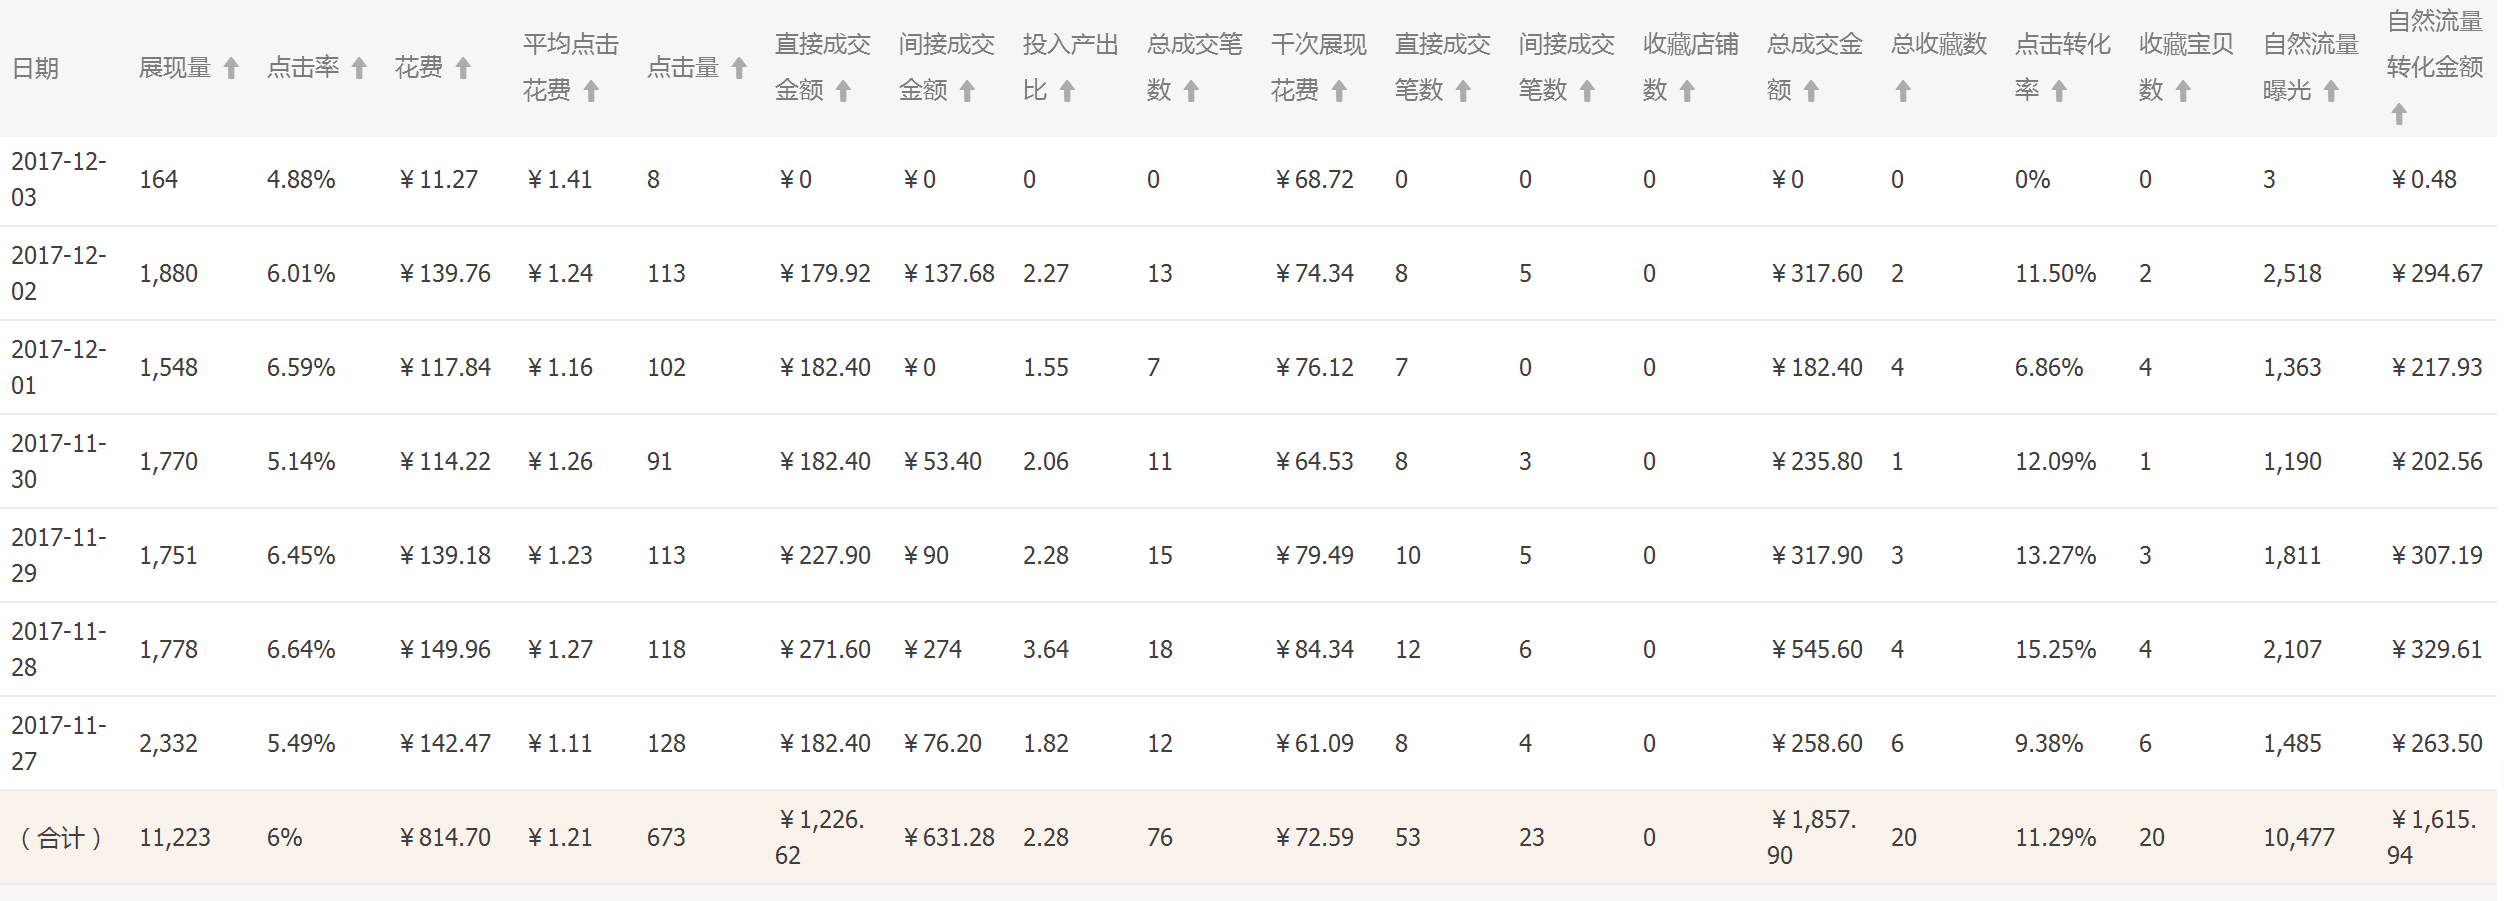Select the 2017-11-30 date cell
Image resolution: width=2504 pixels, height=901 pixels.
coord(59,461)
